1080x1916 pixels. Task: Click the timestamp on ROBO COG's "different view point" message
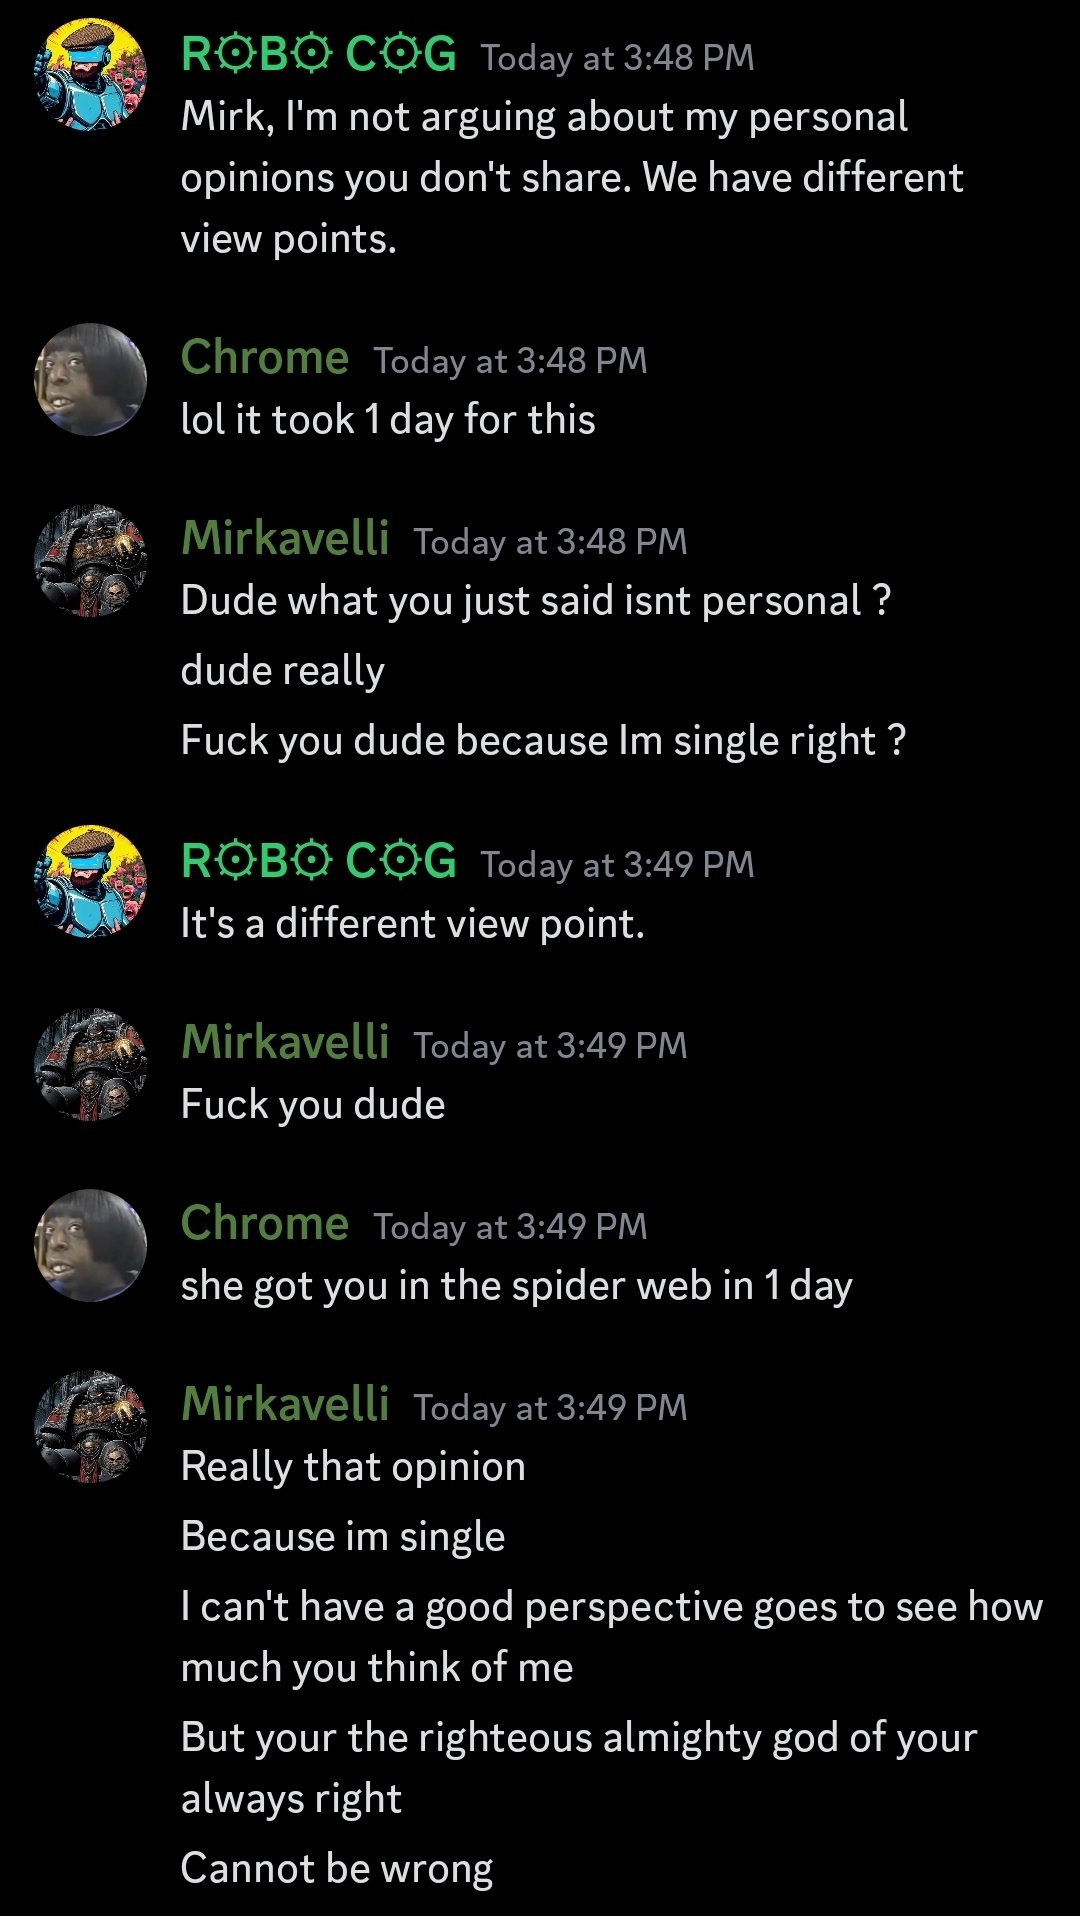coord(617,865)
